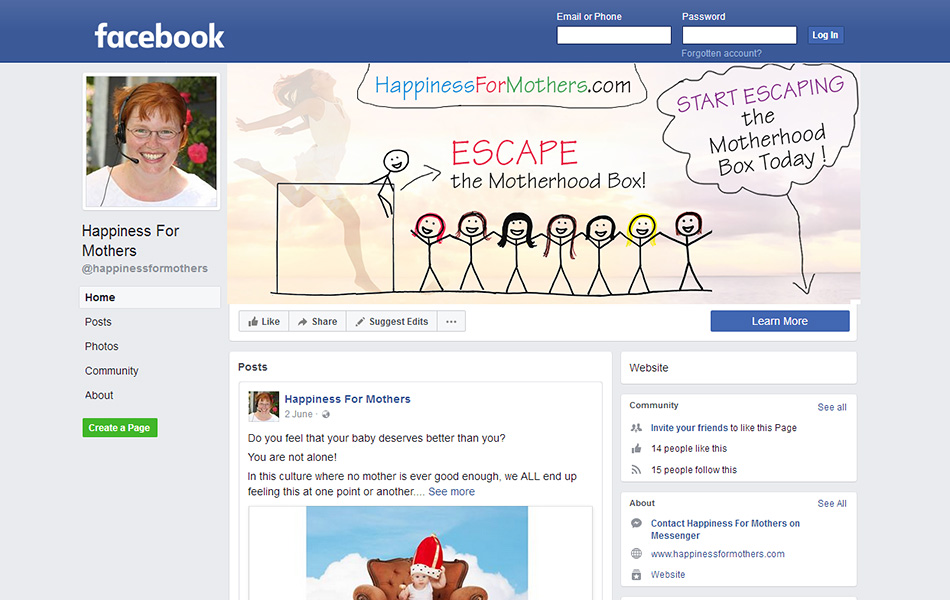
Task: Click the public globe icon on post
Action: click(x=326, y=415)
